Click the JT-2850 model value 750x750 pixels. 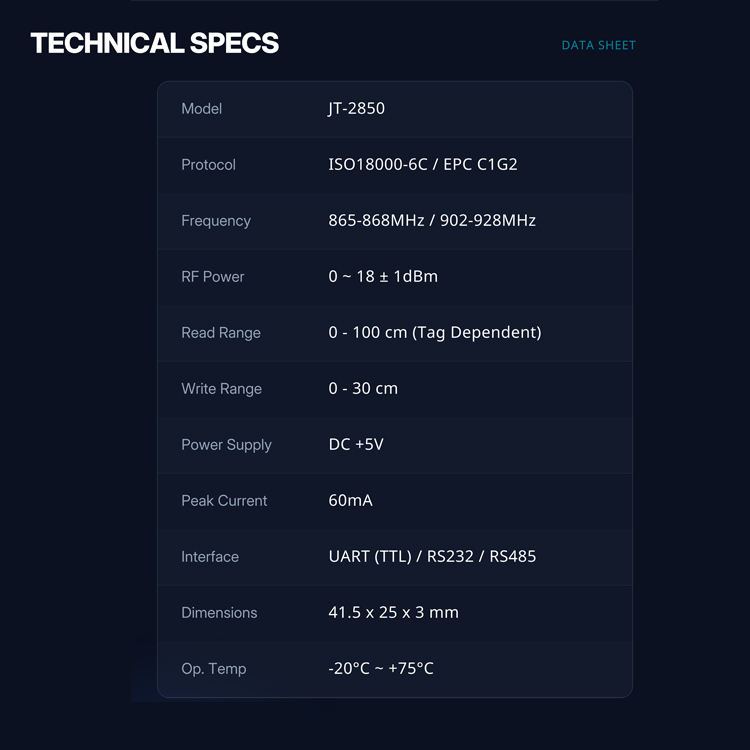click(x=356, y=108)
